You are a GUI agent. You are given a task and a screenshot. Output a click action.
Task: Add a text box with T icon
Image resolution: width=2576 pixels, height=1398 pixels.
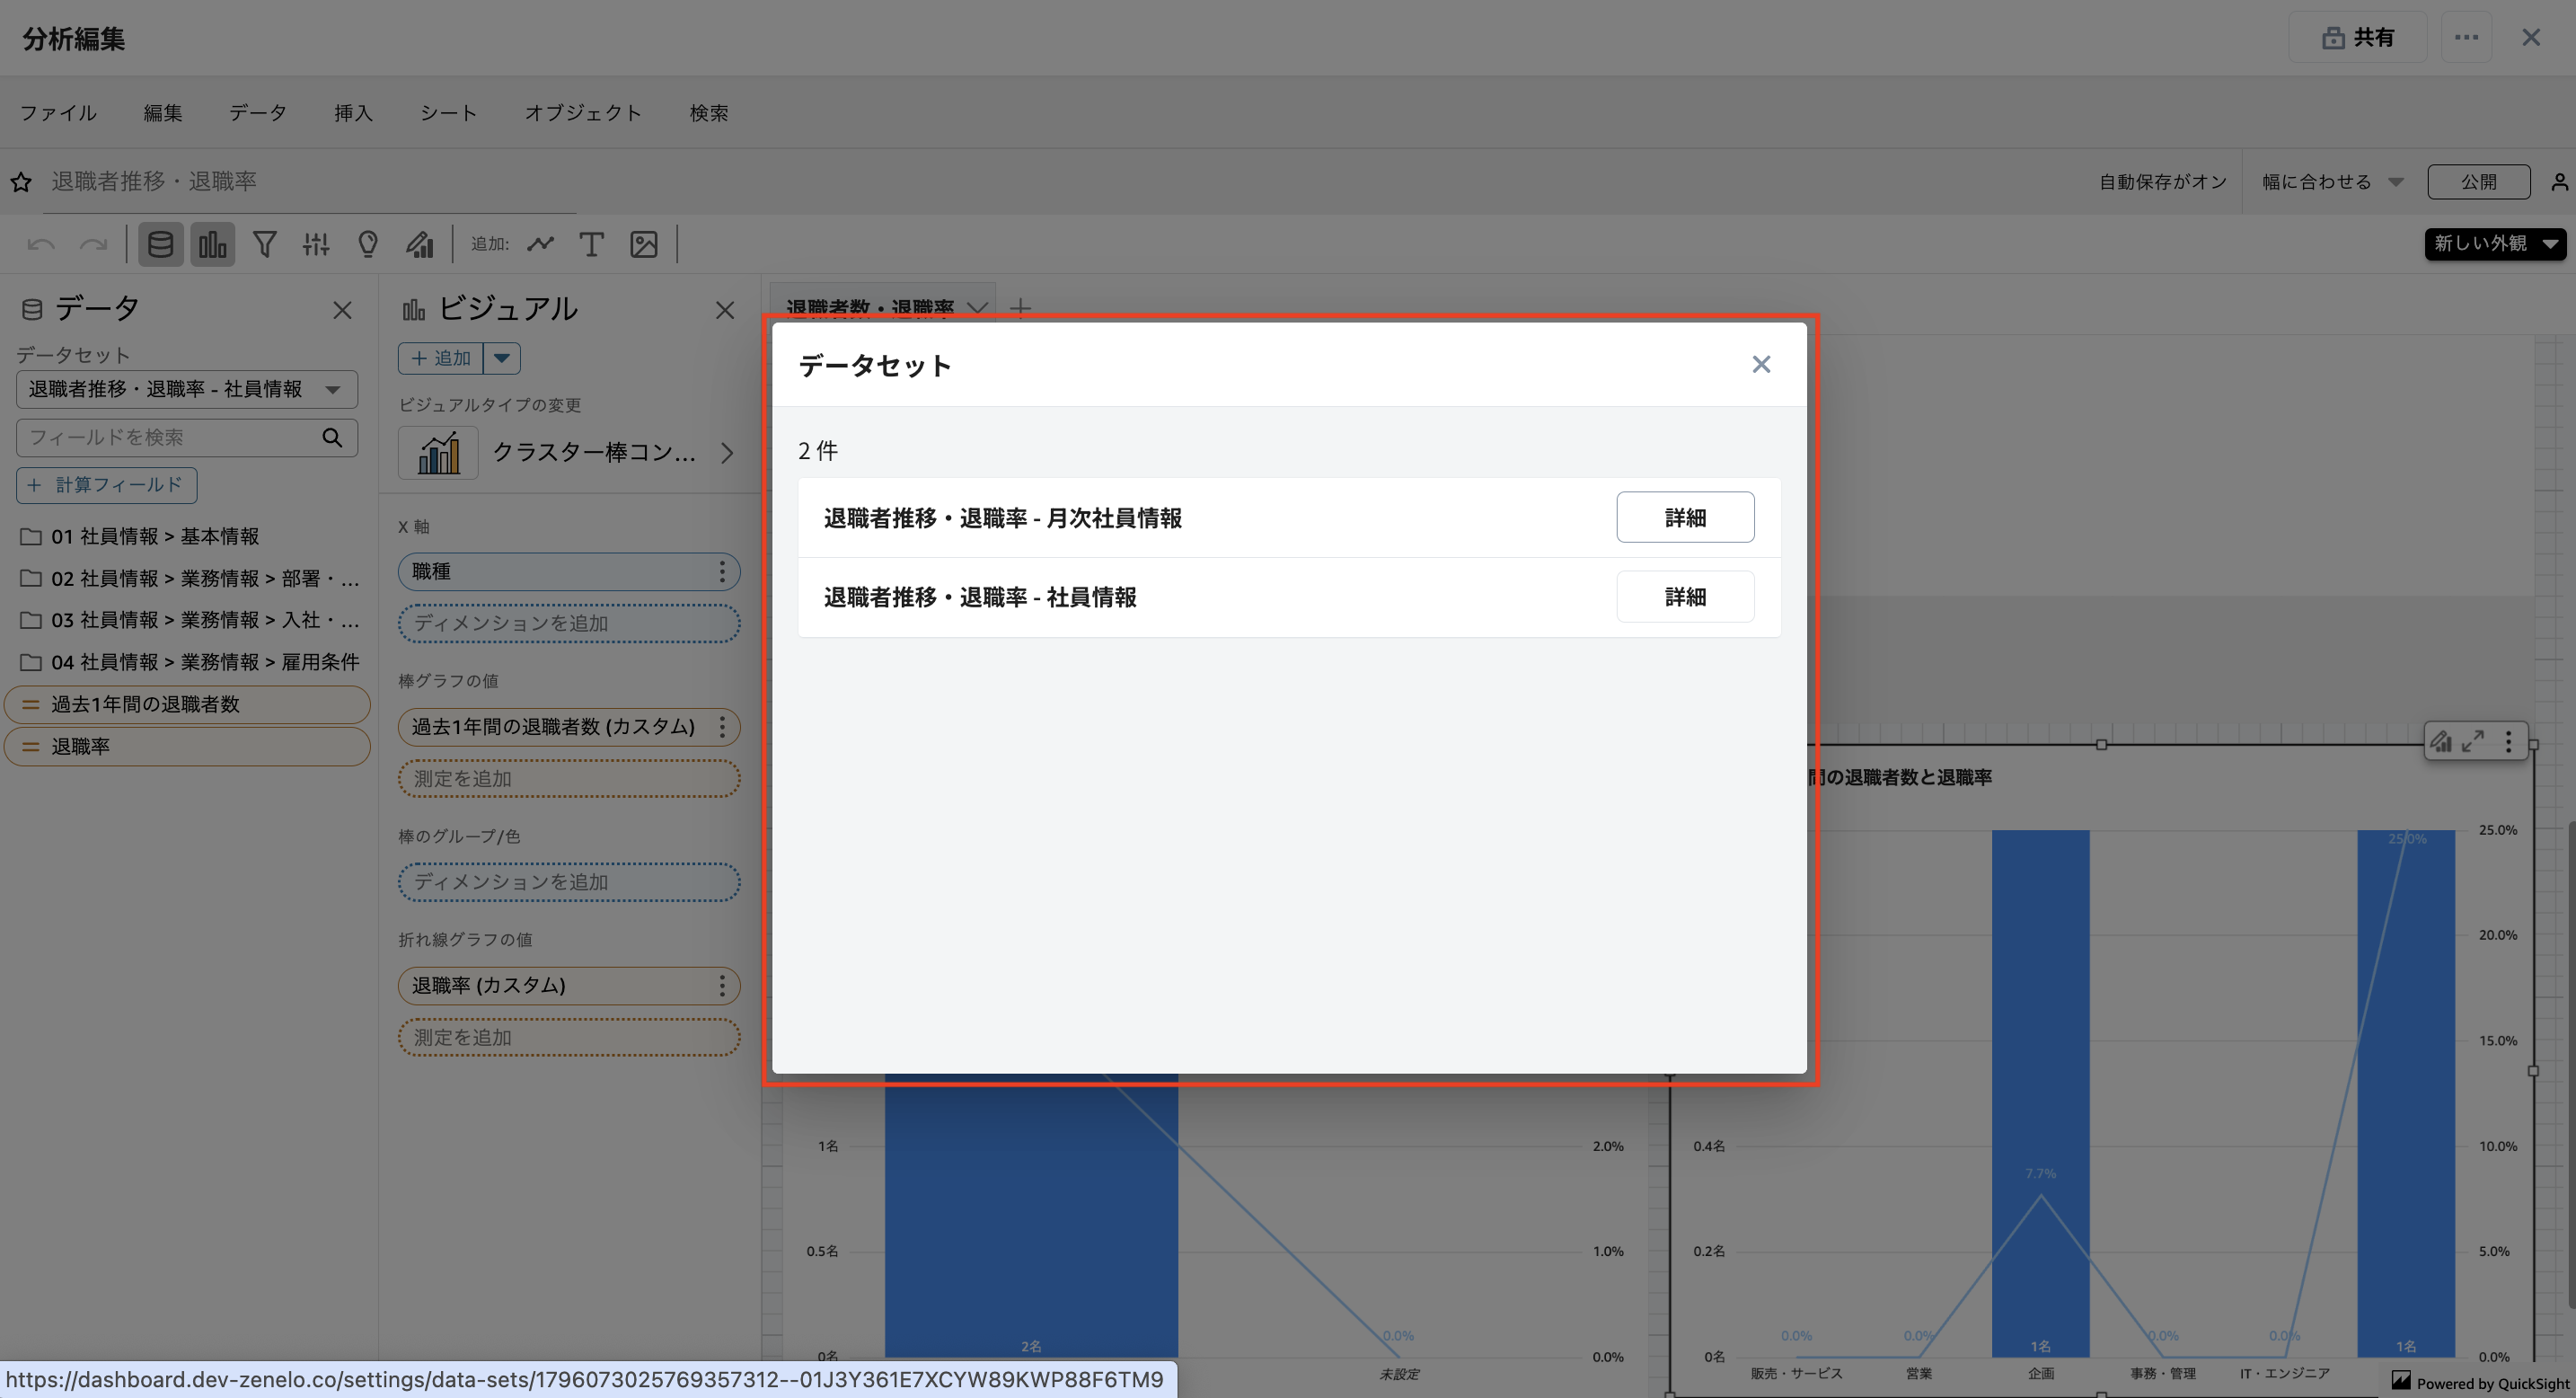591,244
